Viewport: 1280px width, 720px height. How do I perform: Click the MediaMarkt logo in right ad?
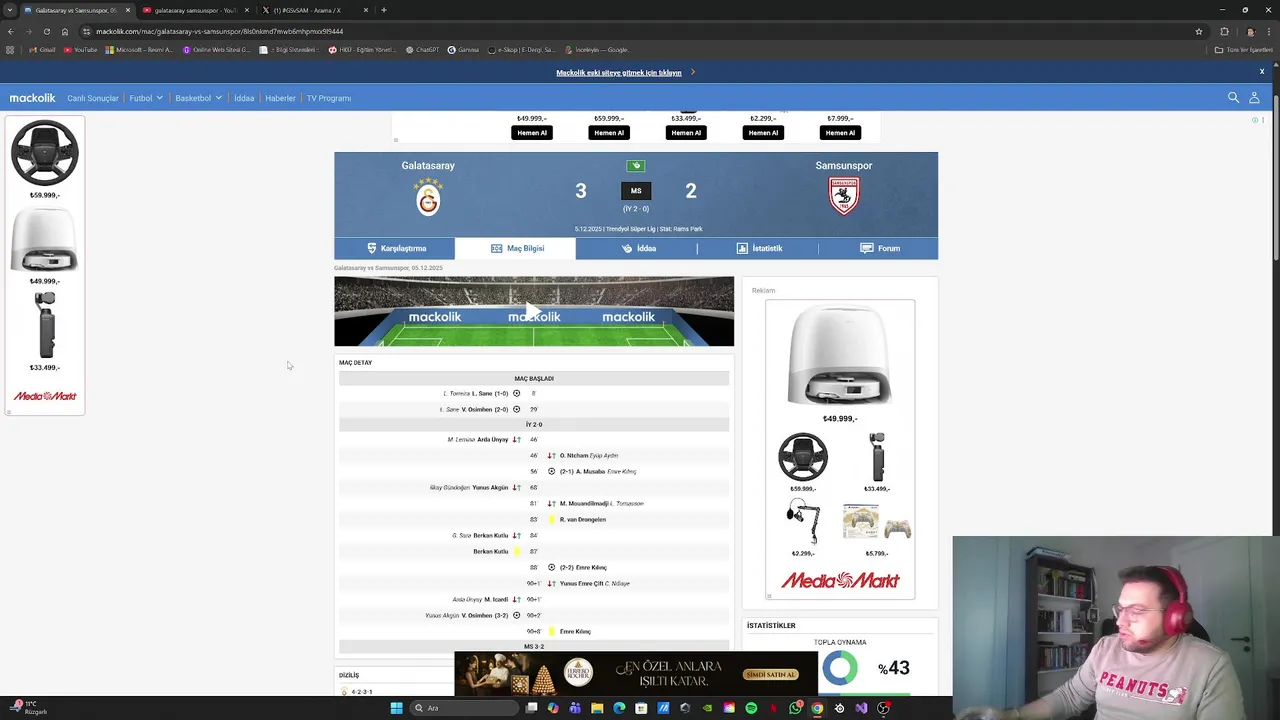point(840,580)
